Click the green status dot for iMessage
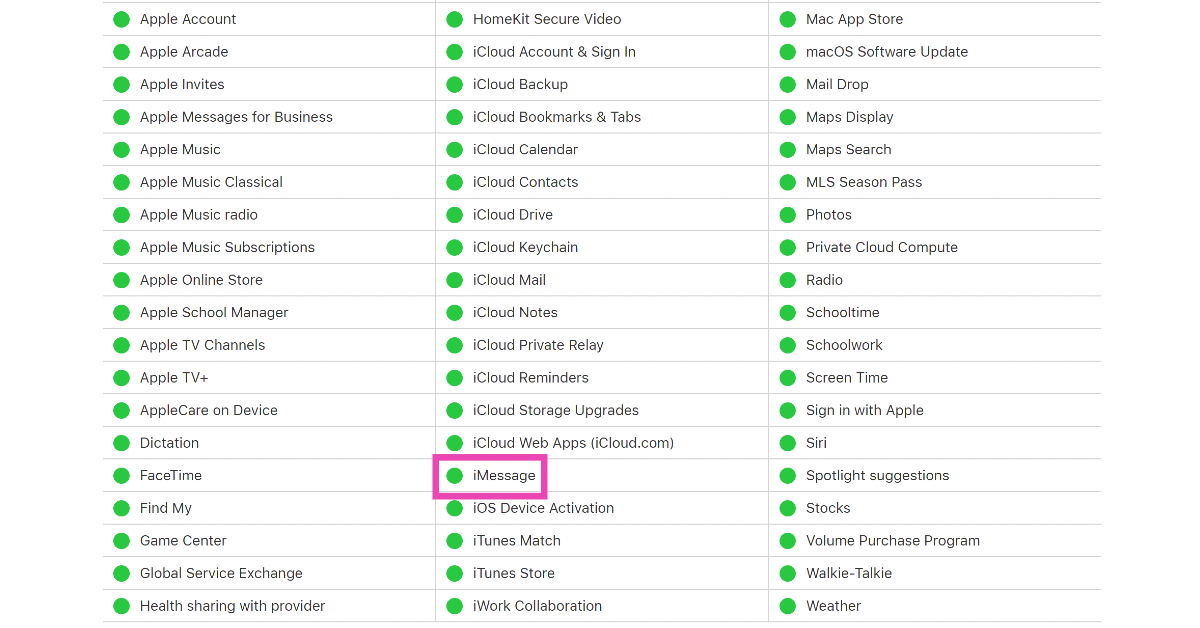The width and height of the screenshot is (1200, 628). coord(454,476)
